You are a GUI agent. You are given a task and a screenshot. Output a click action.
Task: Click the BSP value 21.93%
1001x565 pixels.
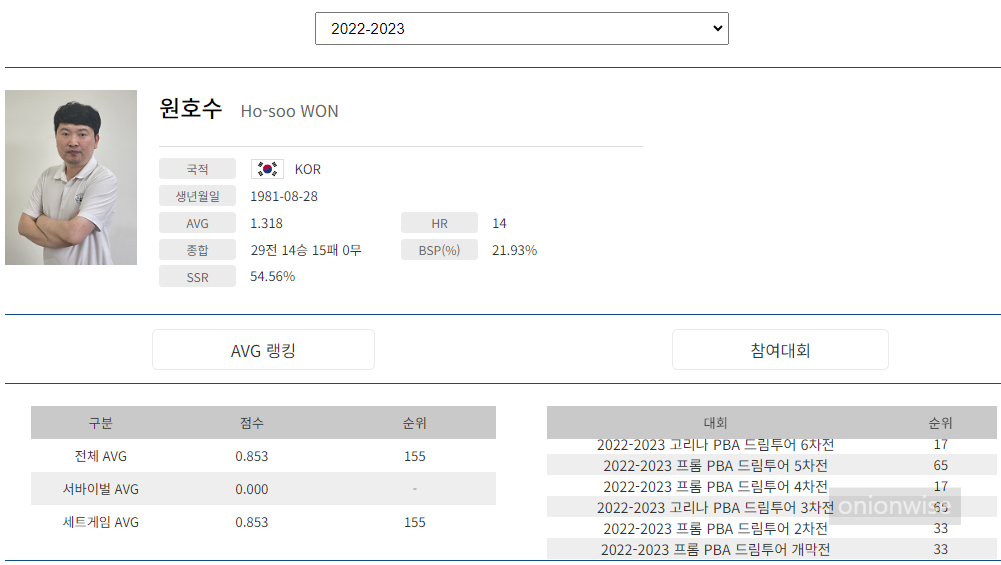[515, 250]
